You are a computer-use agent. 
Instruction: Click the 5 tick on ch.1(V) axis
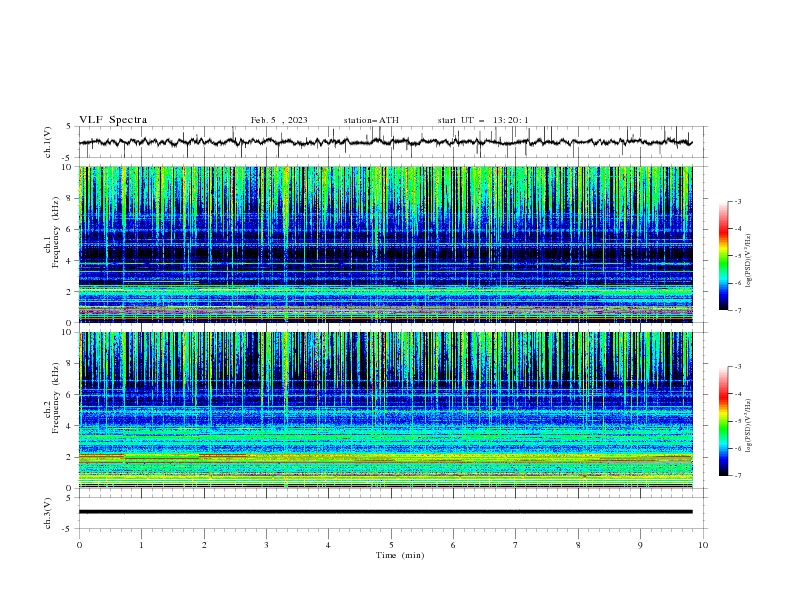[x=68, y=127]
